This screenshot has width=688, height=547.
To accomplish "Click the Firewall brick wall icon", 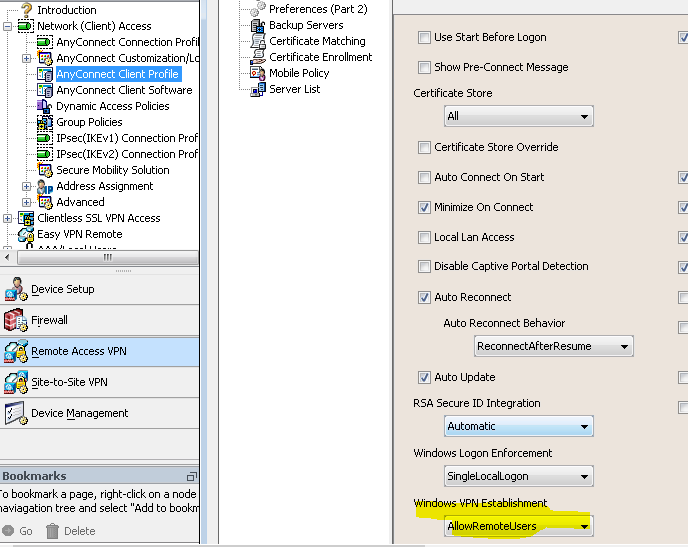I will tap(15, 321).
